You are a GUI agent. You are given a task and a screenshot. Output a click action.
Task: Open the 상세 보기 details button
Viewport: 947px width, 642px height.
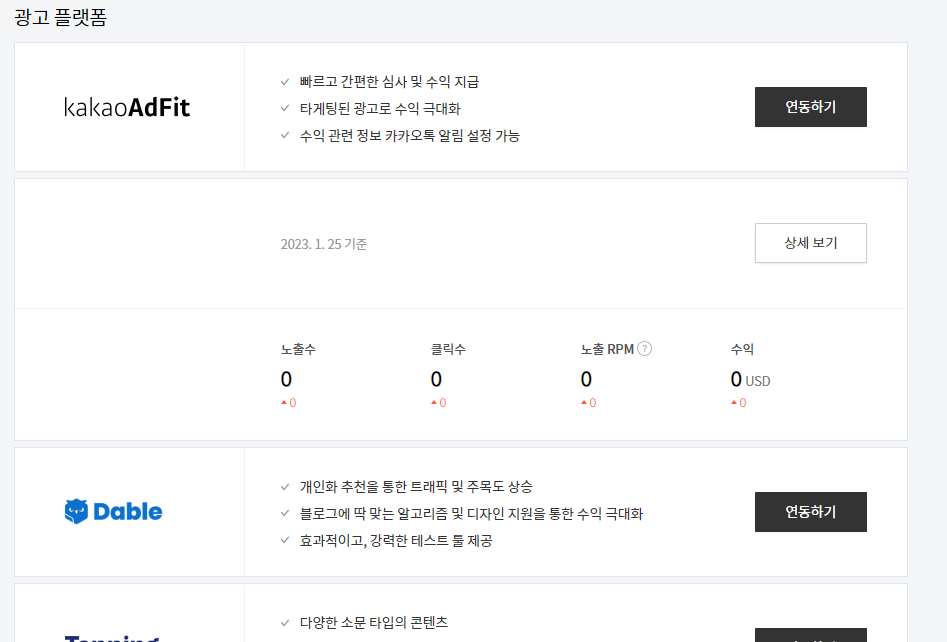point(811,243)
